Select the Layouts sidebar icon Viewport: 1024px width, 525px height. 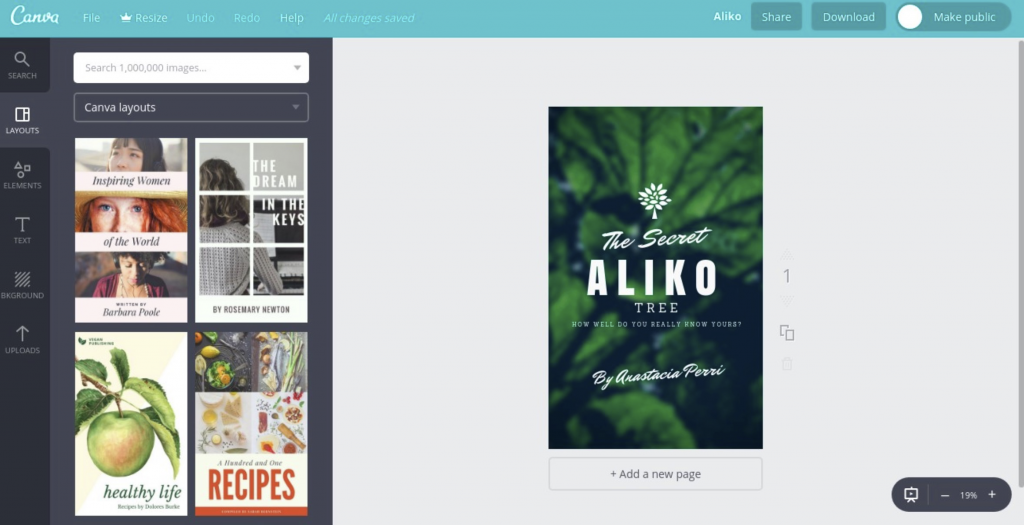coord(22,120)
